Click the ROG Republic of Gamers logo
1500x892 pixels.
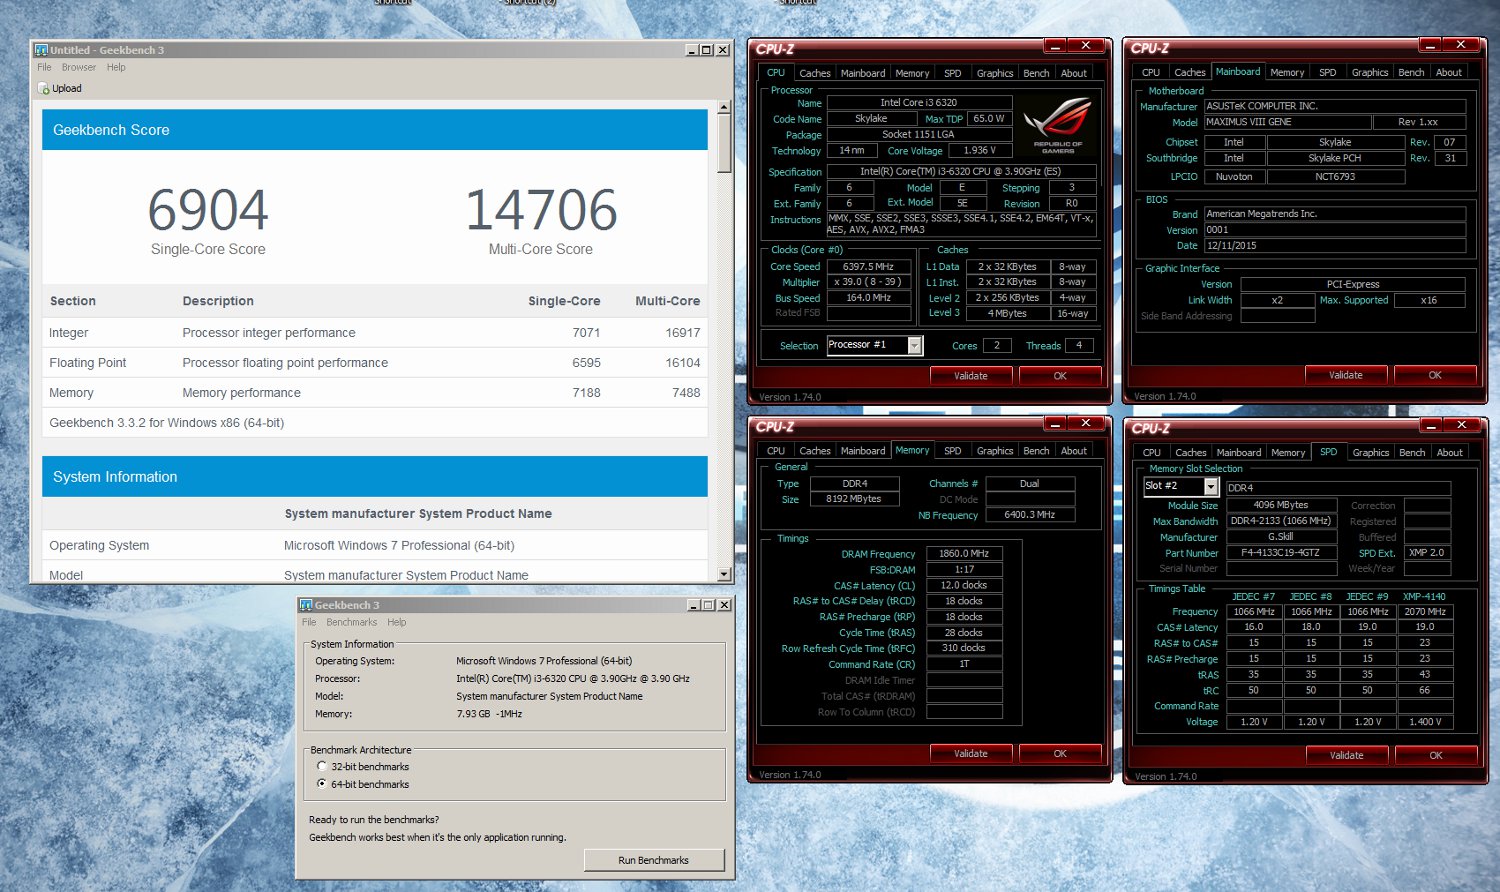pos(1057,125)
